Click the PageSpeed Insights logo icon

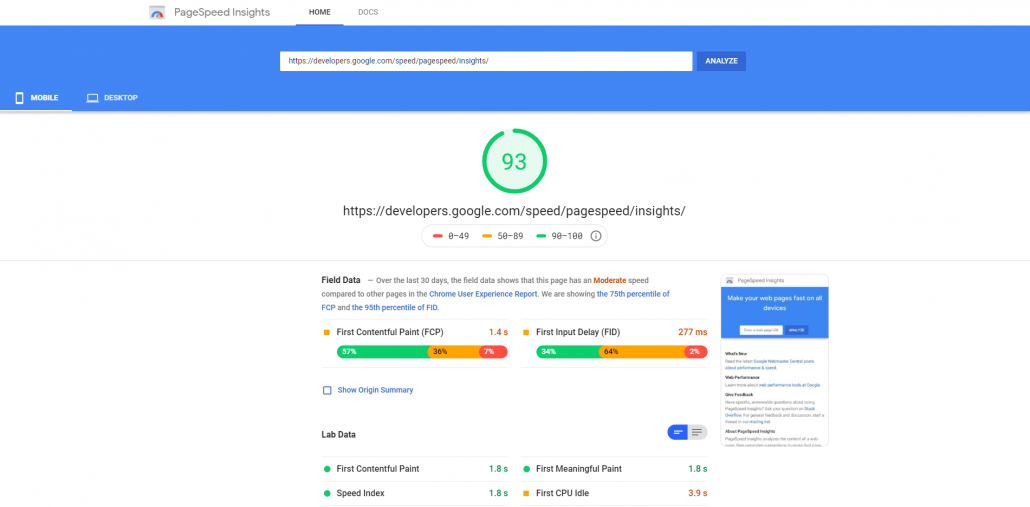[x=157, y=13]
